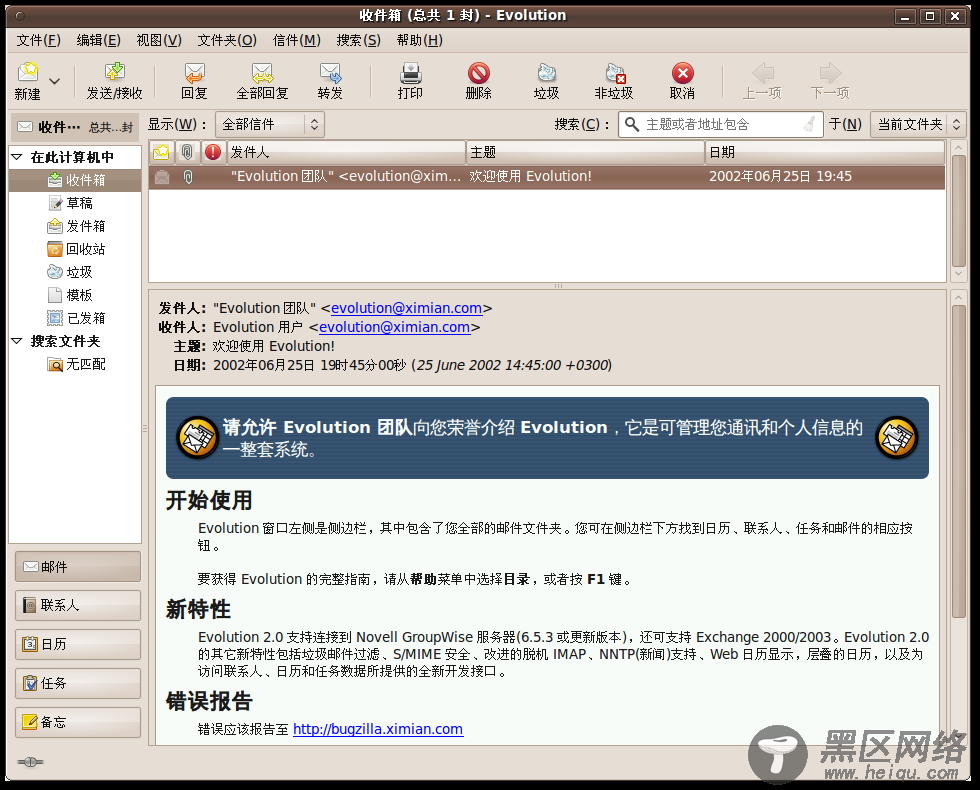Click the magnifier icon in search box
The image size is (980, 790).
click(632, 124)
